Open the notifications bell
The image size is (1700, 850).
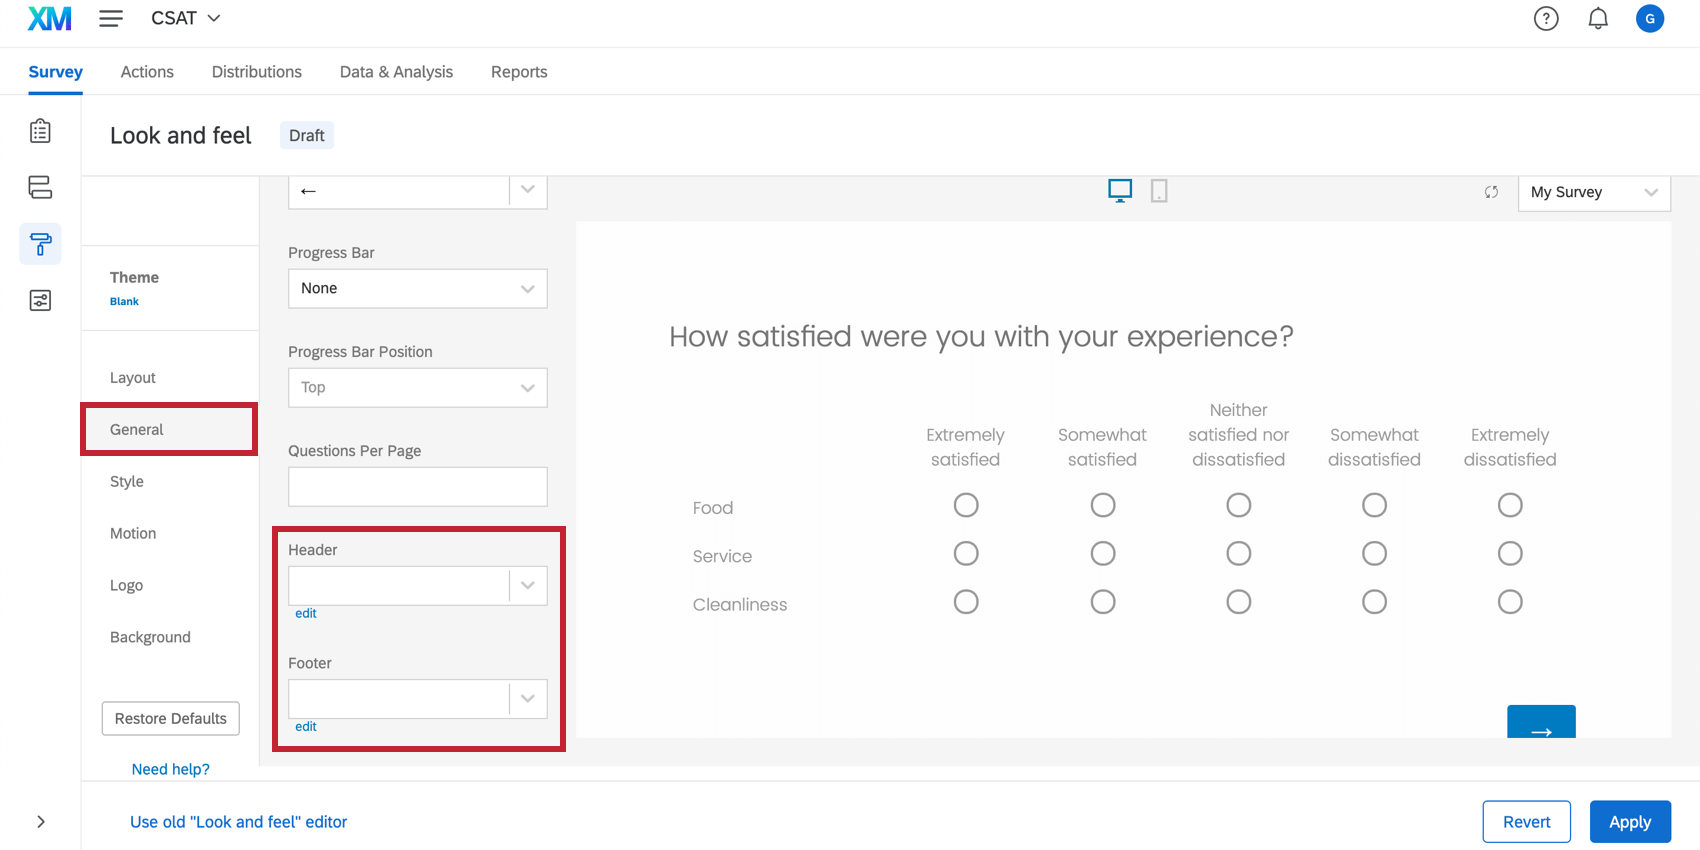click(1598, 19)
